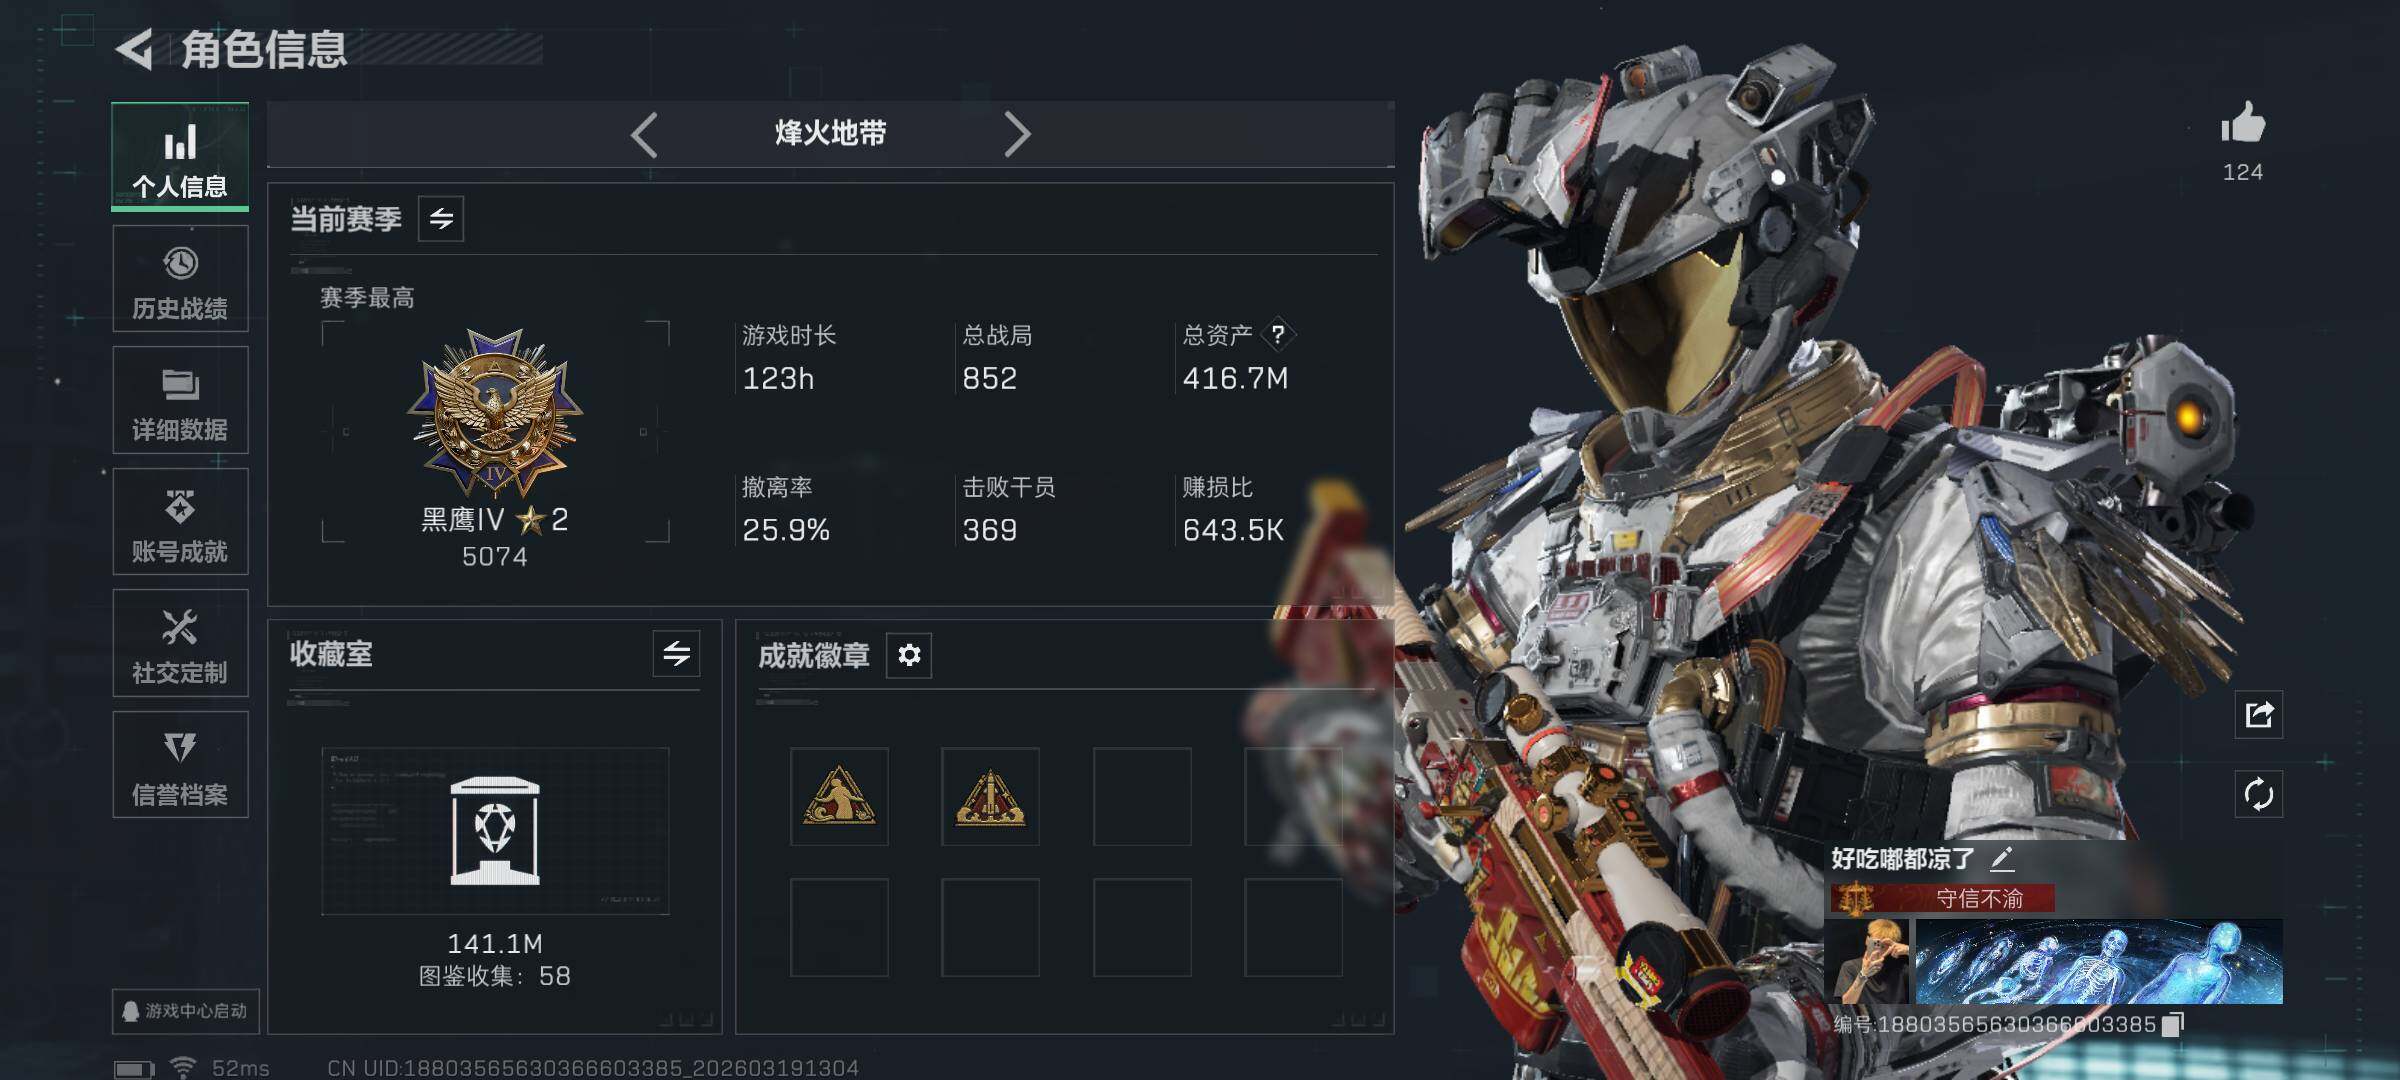Go back using the 角色信息 arrow
2400x1080 pixels.
[134, 49]
